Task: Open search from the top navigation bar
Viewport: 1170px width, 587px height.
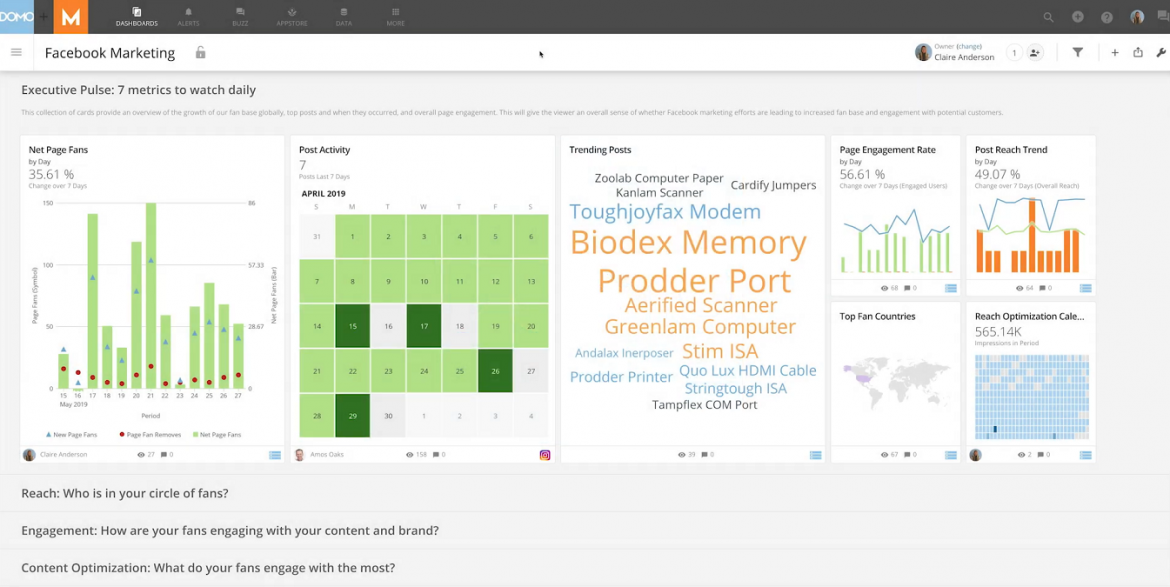Action: 1048,16
